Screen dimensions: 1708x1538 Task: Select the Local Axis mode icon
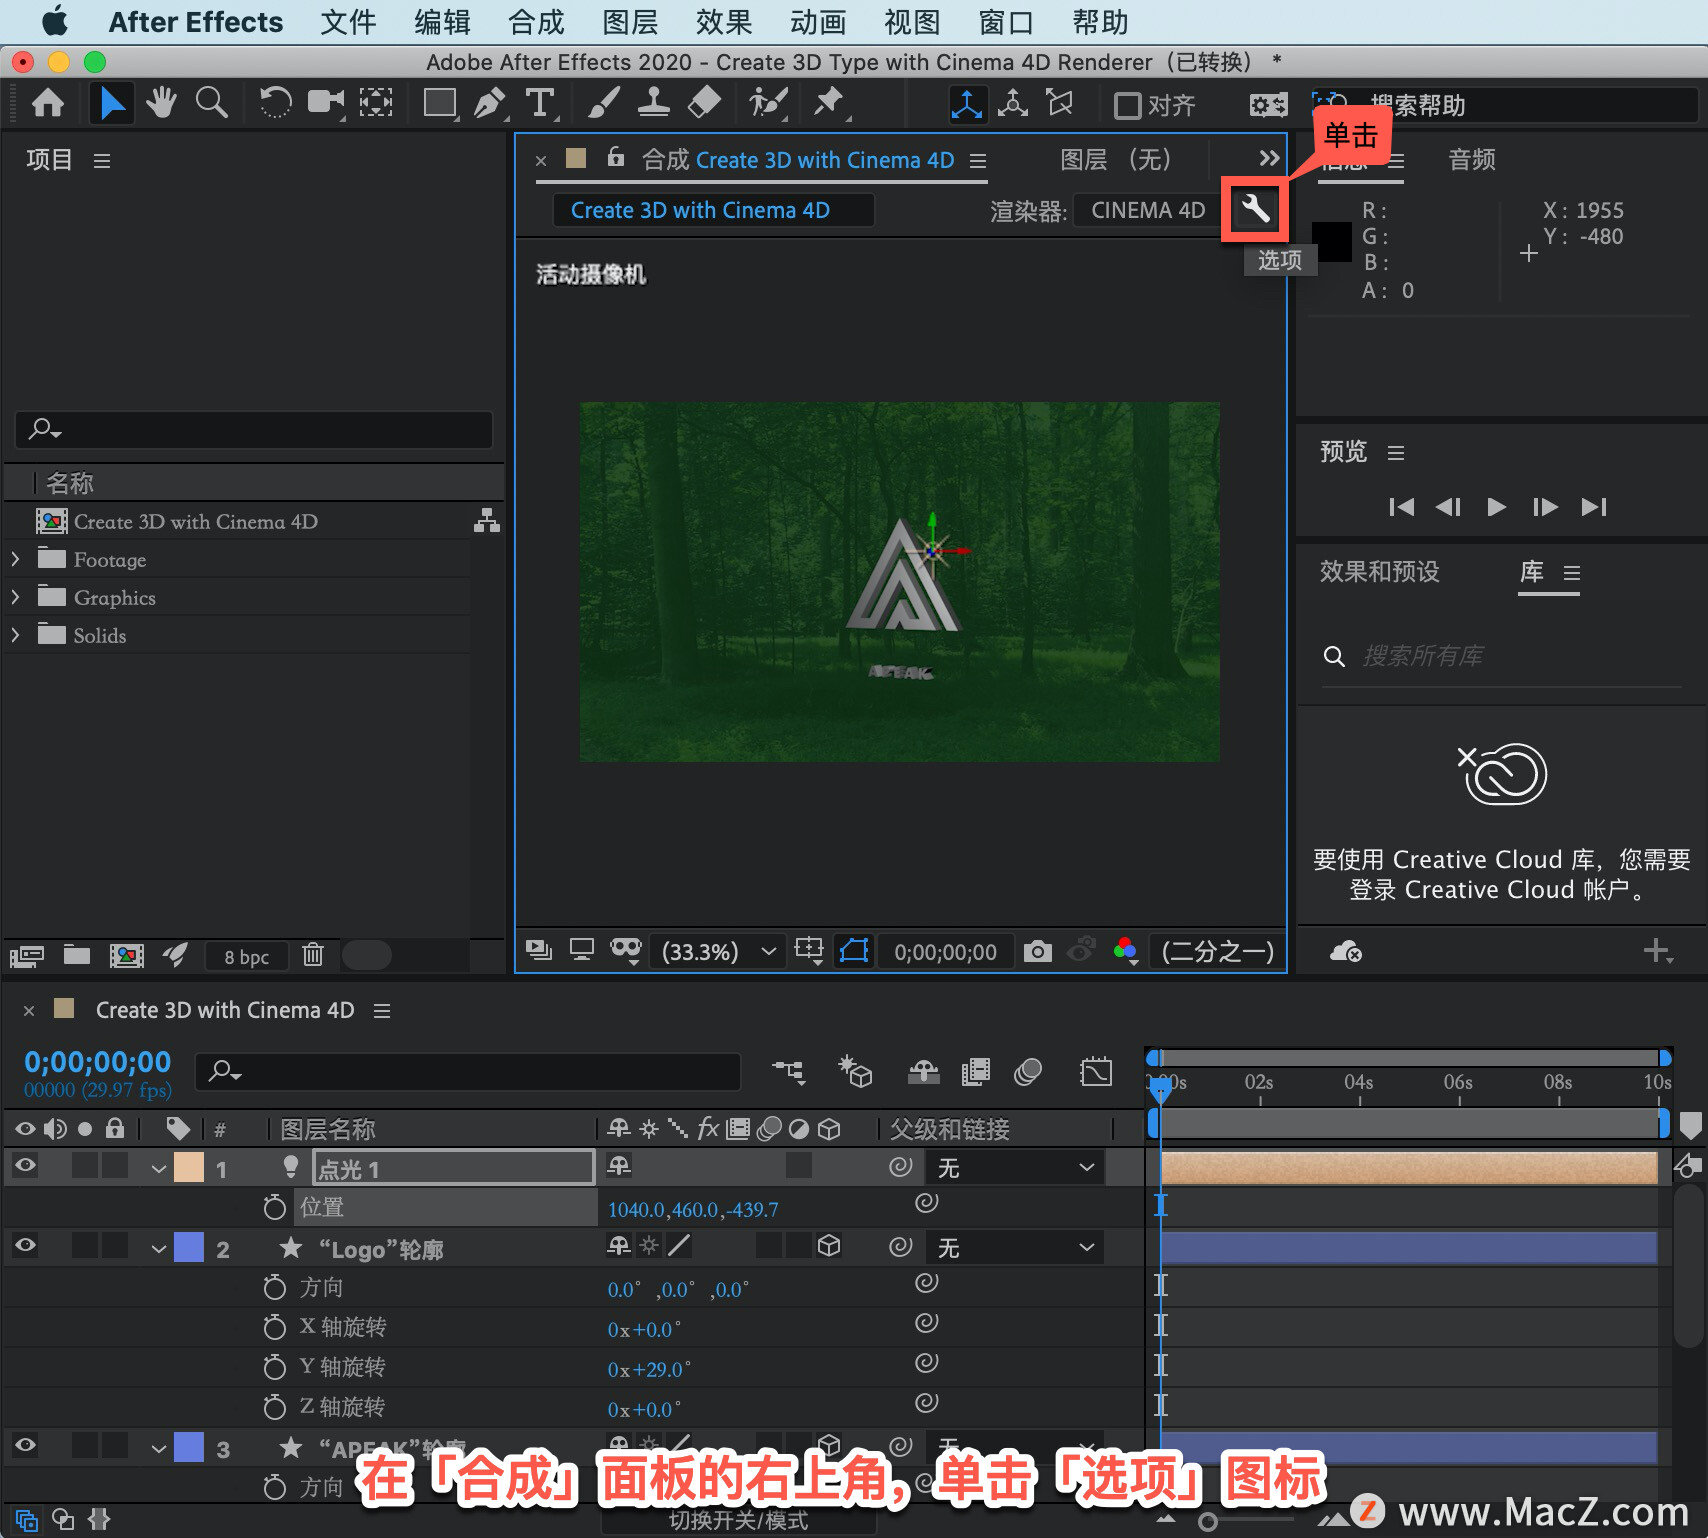(967, 104)
